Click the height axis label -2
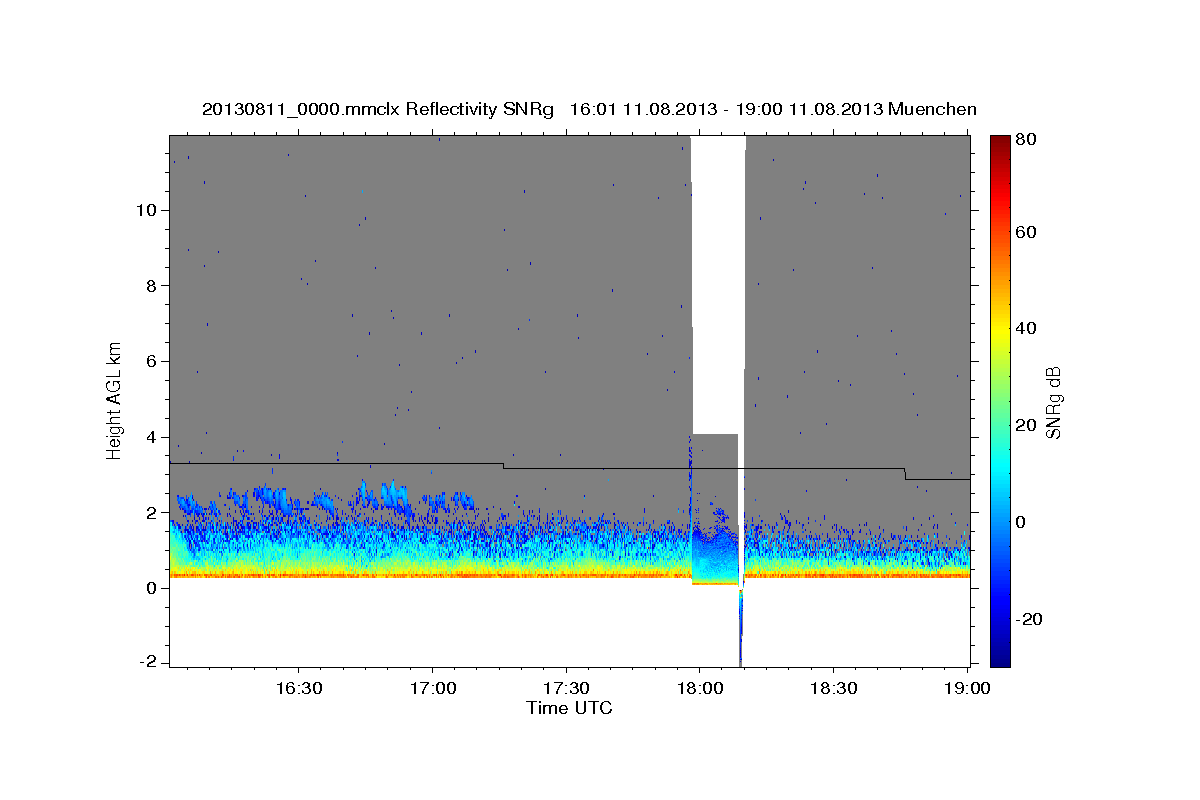 149,663
